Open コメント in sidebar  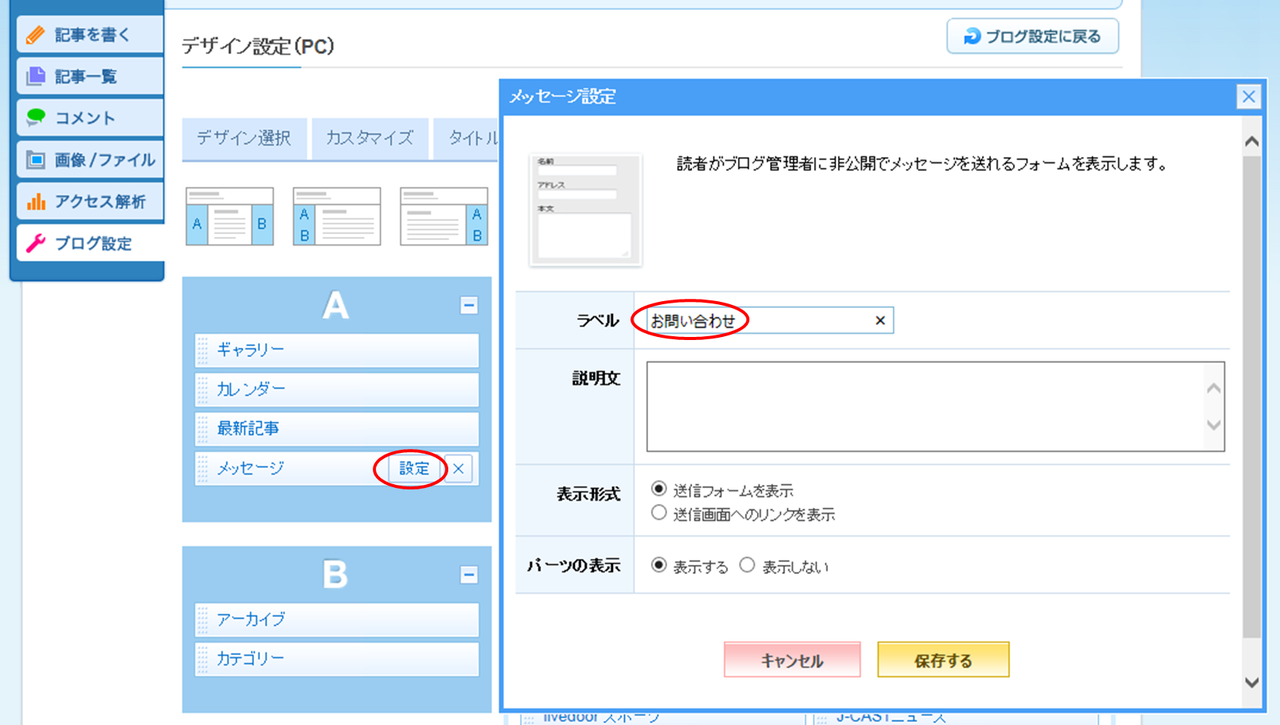coord(90,117)
